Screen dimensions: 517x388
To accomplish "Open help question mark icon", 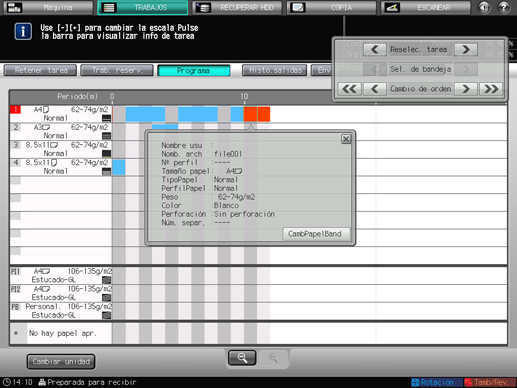I will tap(504, 7).
